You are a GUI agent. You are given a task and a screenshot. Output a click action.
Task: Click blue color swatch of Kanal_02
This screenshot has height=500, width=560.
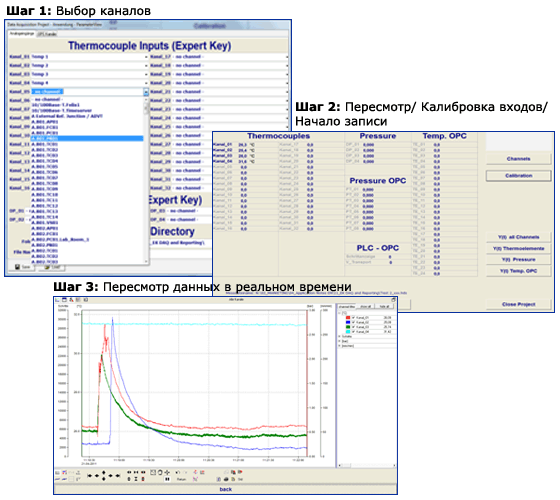coord(348,322)
